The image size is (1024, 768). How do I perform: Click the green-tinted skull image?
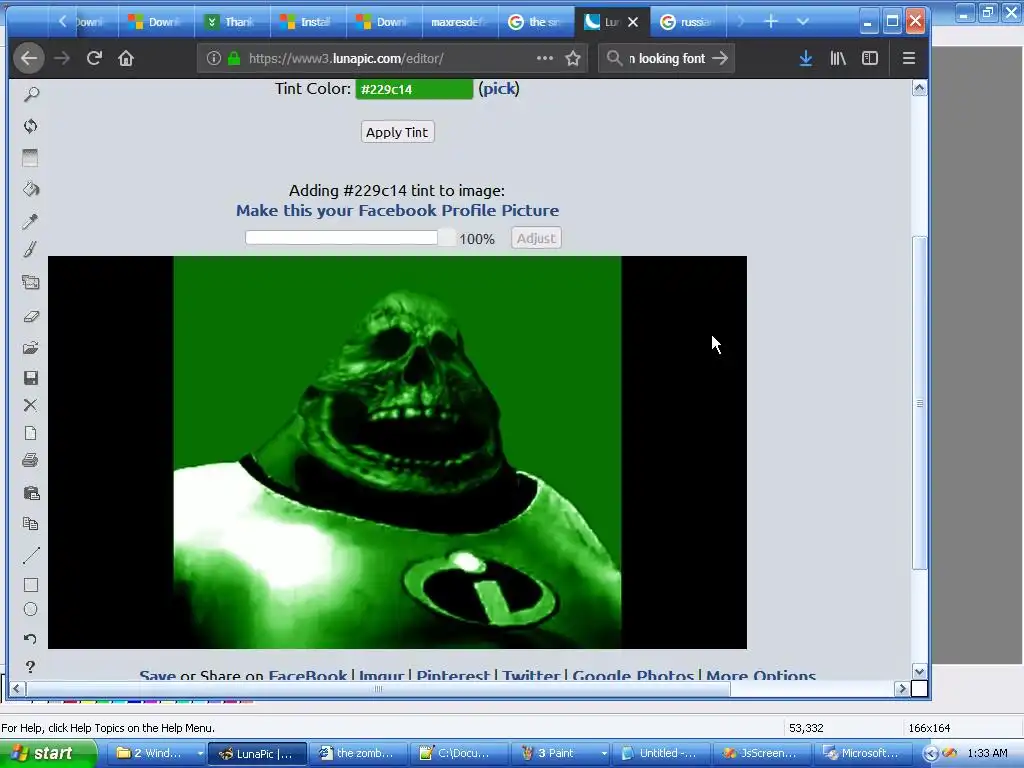pos(397,453)
